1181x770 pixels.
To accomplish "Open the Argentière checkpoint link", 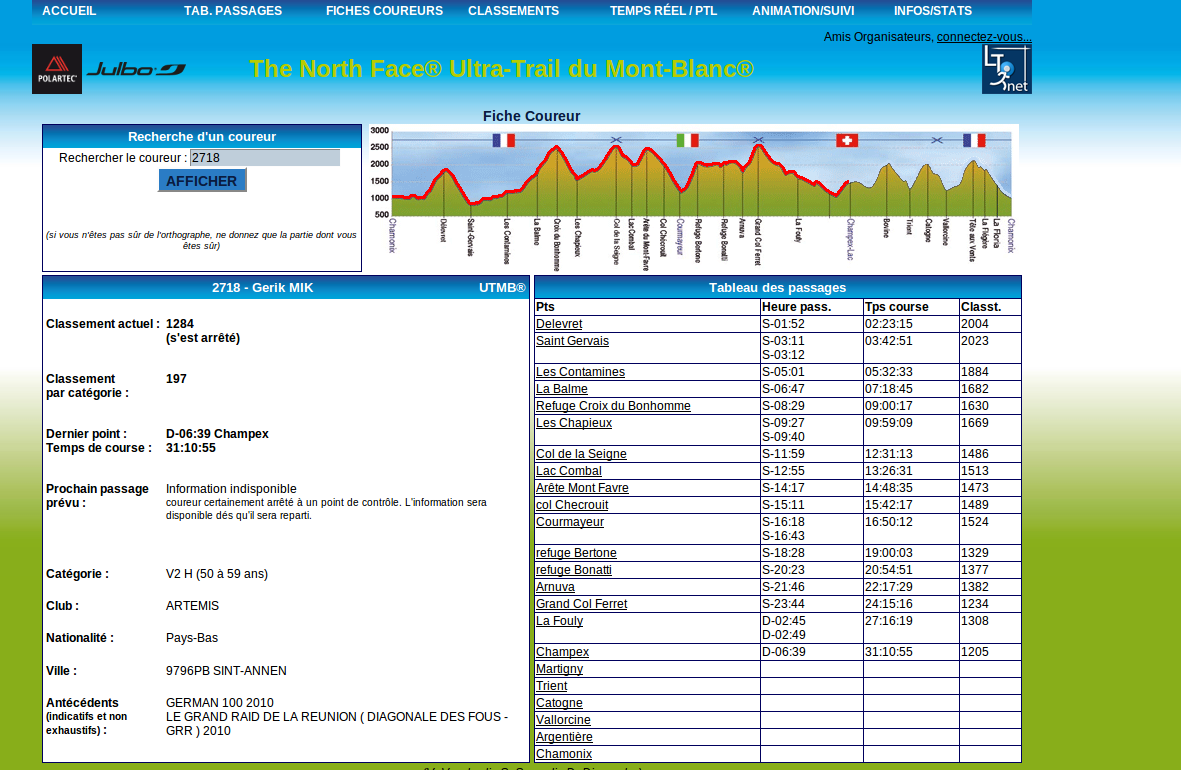I will [x=564, y=737].
